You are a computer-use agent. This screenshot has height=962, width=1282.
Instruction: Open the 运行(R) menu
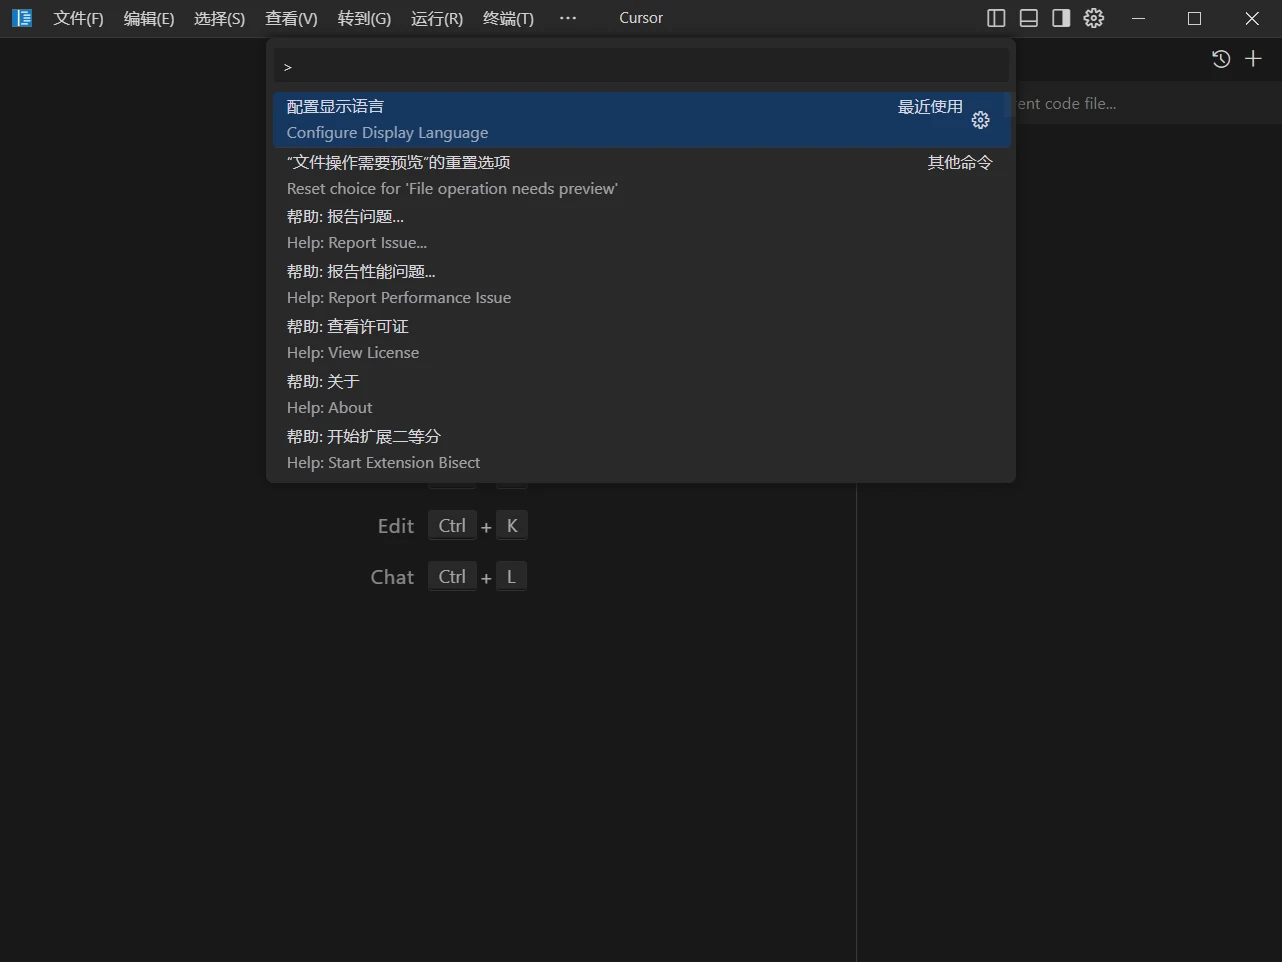[x=437, y=18]
